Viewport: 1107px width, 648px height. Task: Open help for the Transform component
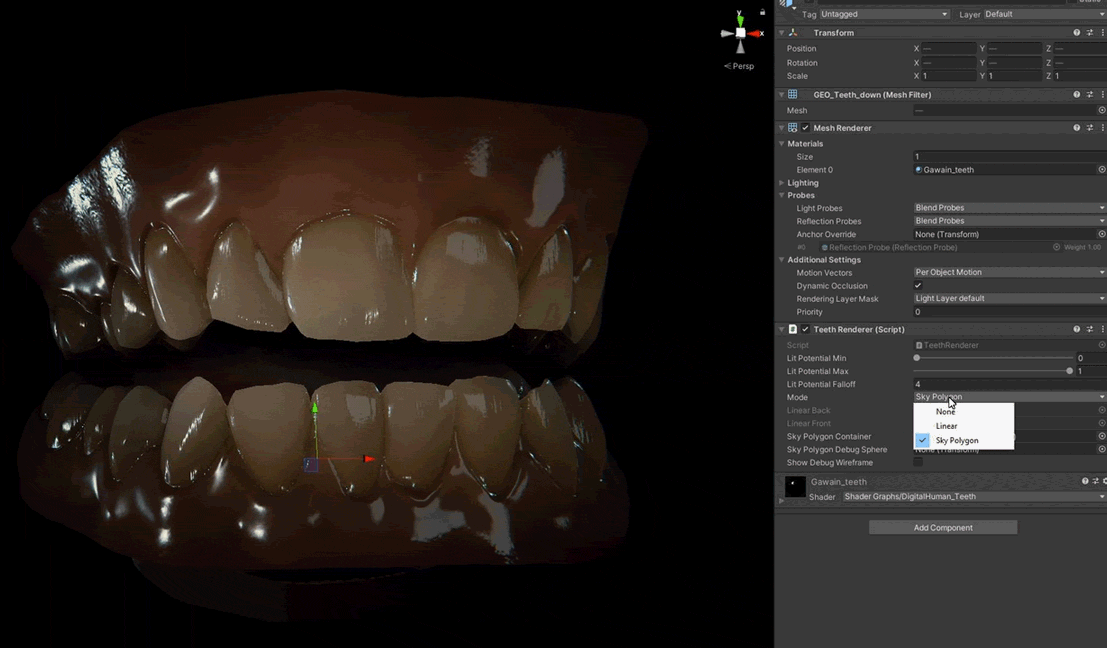(1077, 33)
